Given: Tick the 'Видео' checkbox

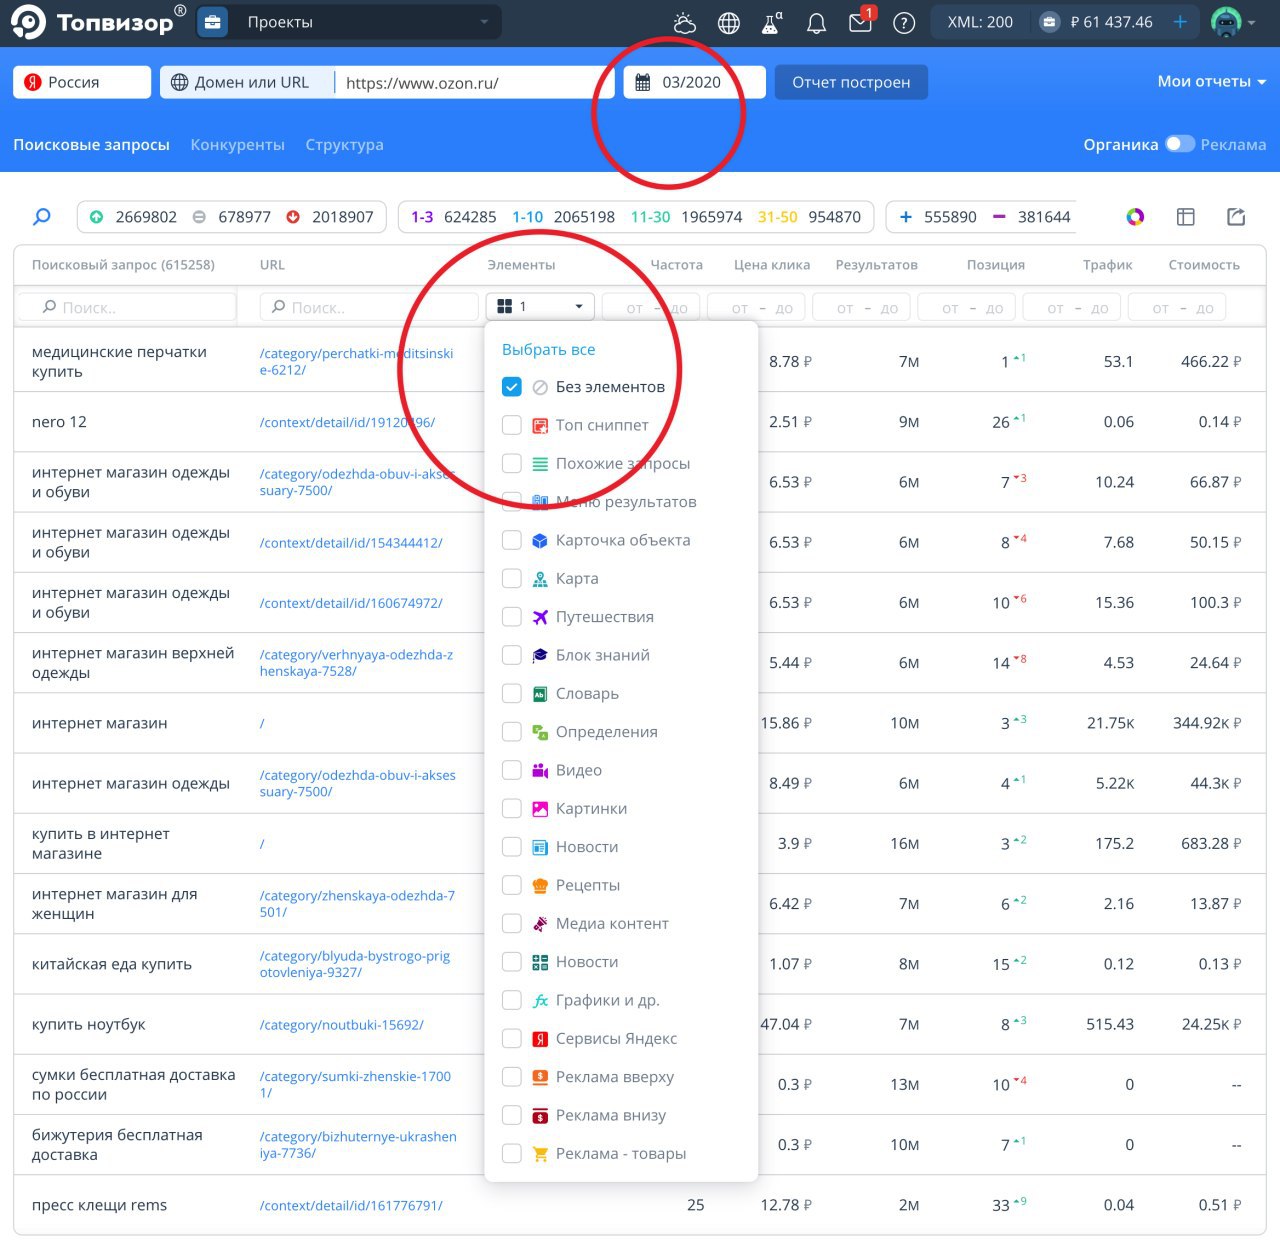Looking at the screenshot, I should (x=511, y=770).
